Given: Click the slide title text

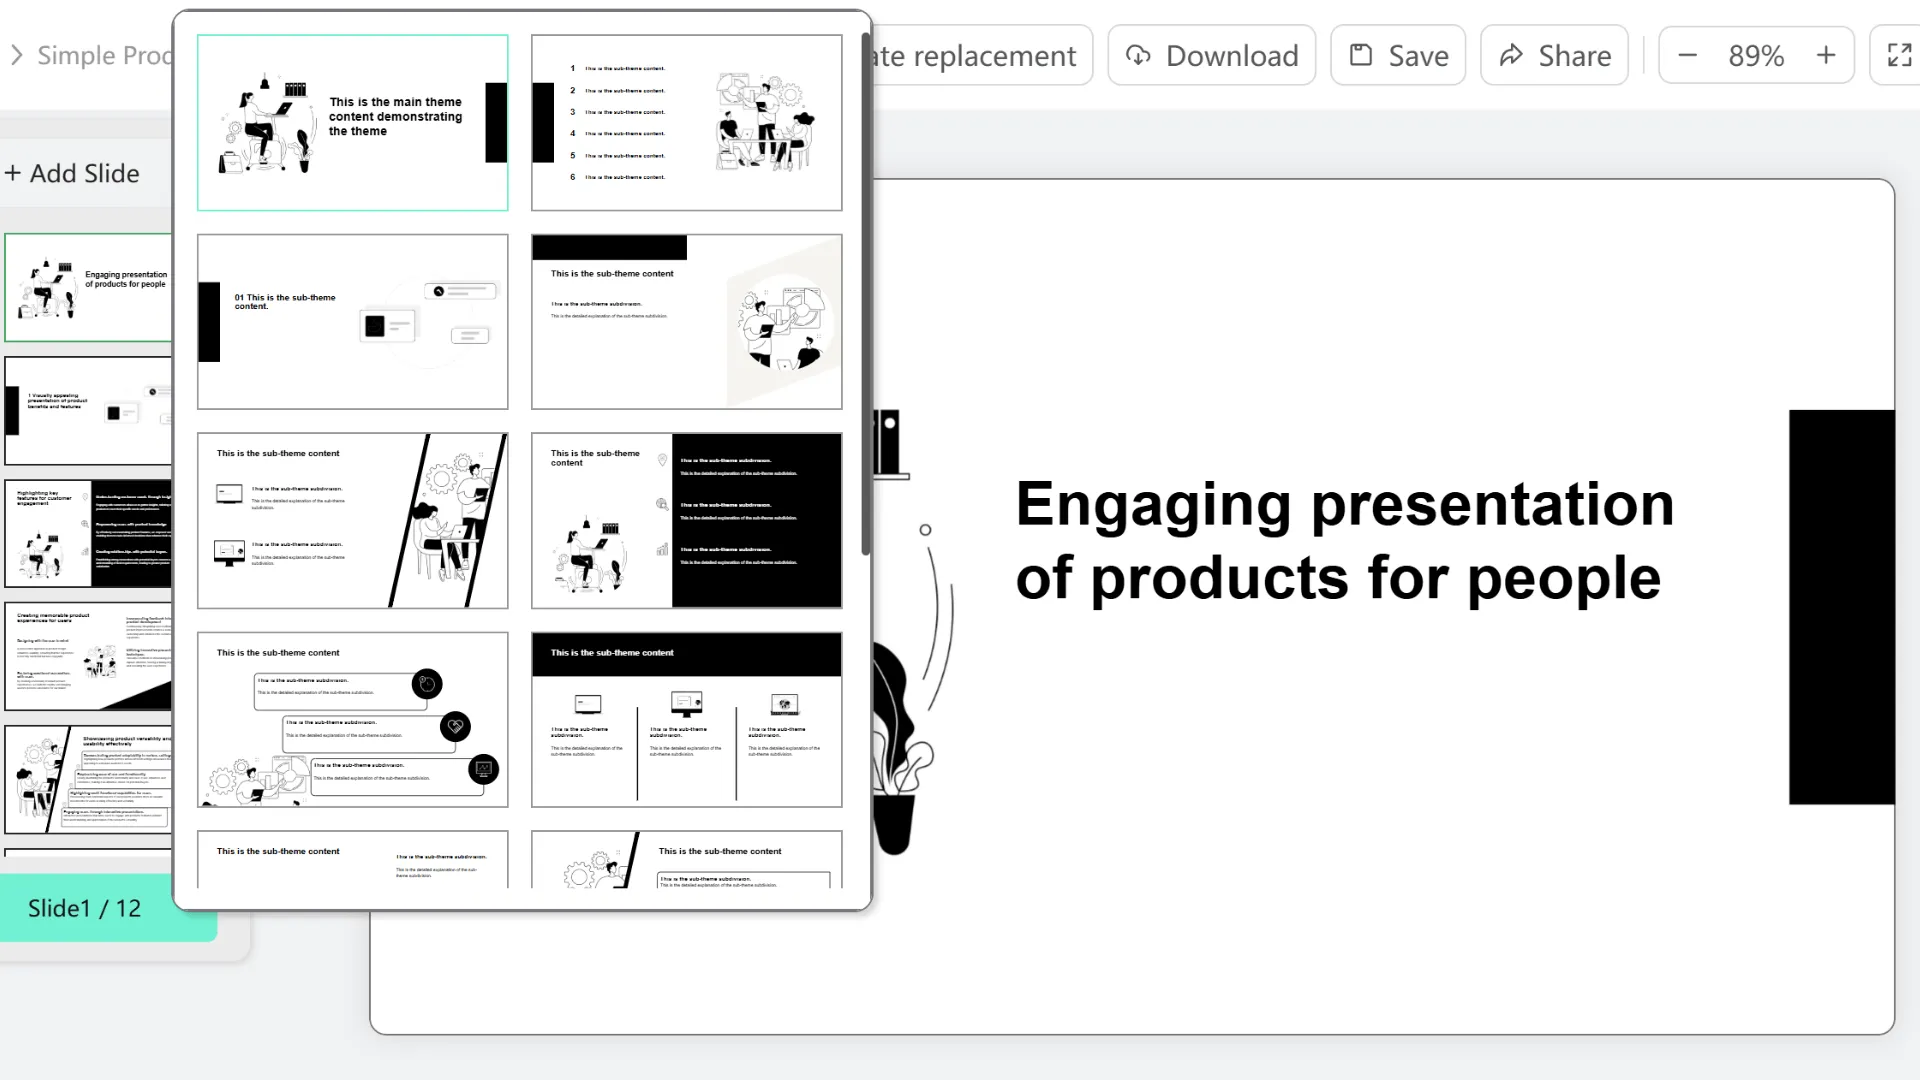Looking at the screenshot, I should click(x=1344, y=540).
